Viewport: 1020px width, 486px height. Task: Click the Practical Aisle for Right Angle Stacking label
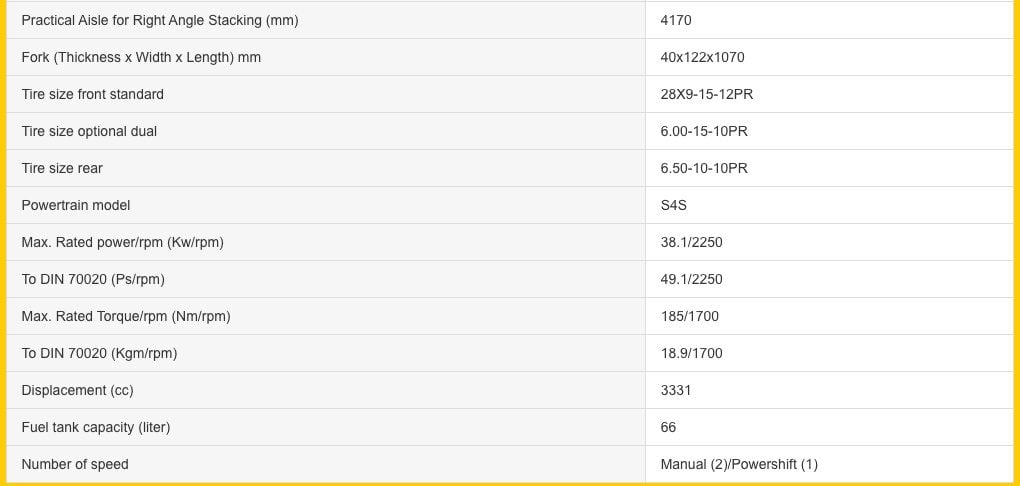[159, 20]
